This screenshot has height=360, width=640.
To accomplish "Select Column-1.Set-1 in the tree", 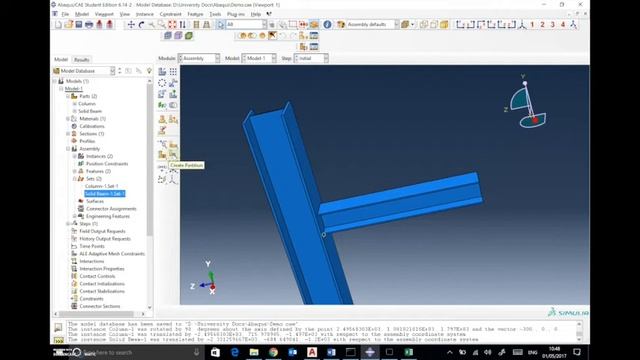I will [x=102, y=186].
